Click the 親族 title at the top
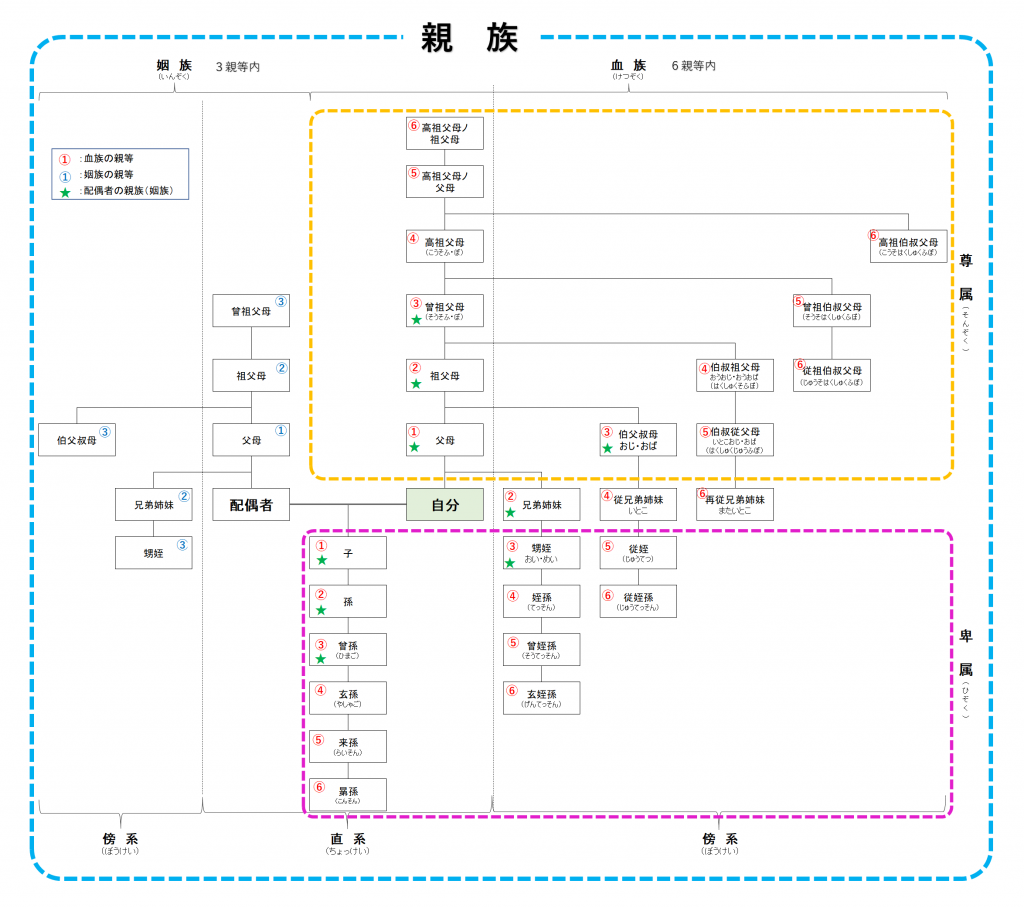 469,37
